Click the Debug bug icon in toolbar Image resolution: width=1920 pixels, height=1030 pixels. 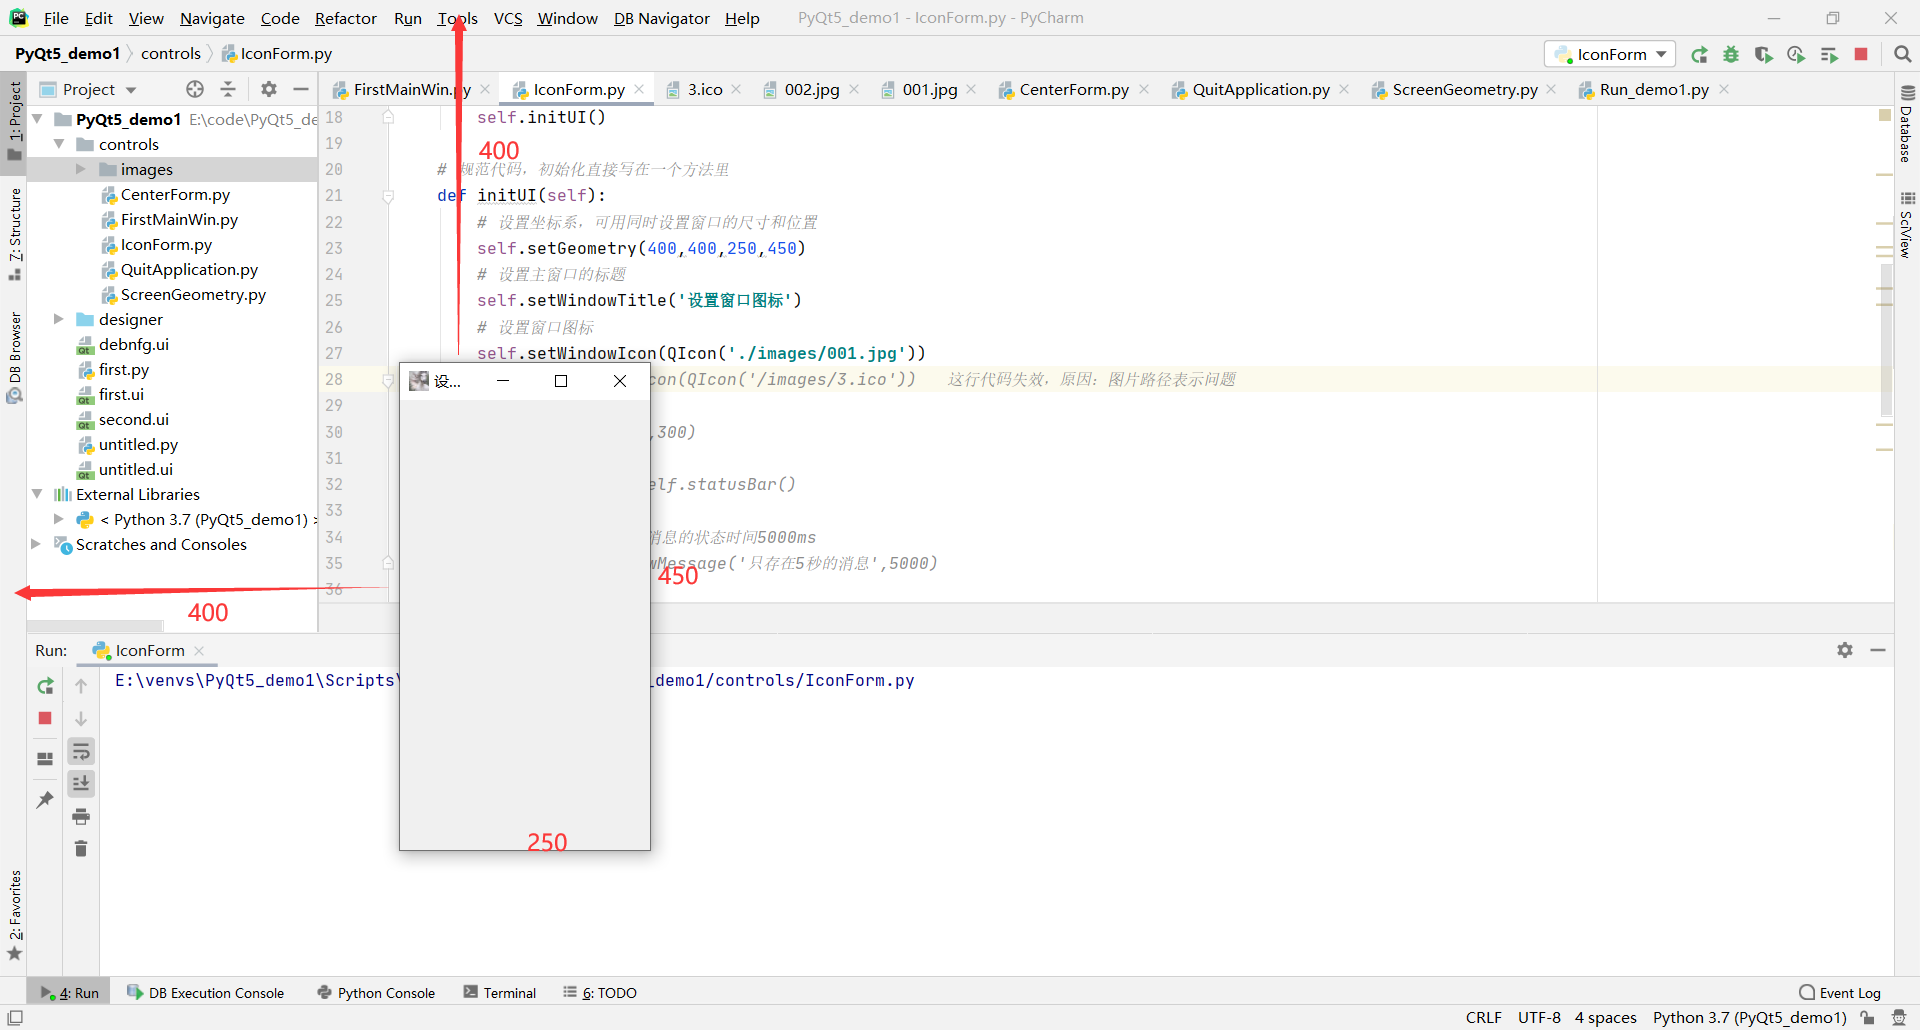(x=1731, y=55)
